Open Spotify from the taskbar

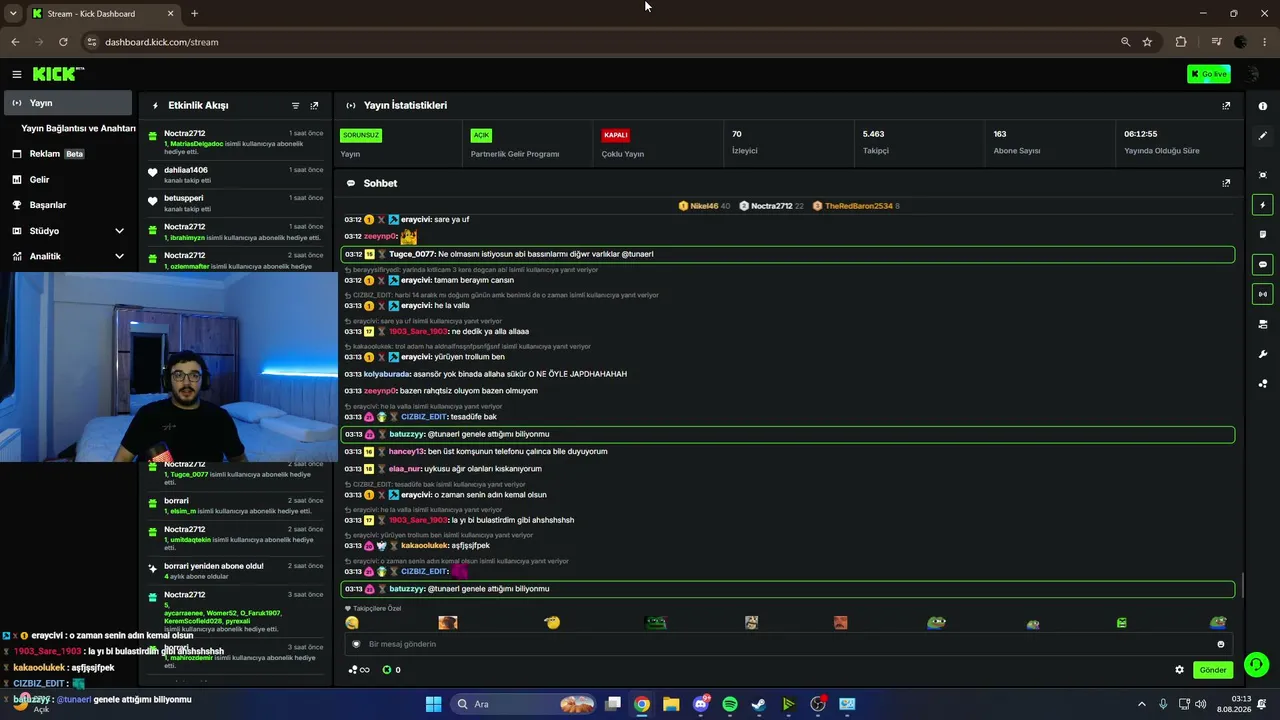point(730,704)
